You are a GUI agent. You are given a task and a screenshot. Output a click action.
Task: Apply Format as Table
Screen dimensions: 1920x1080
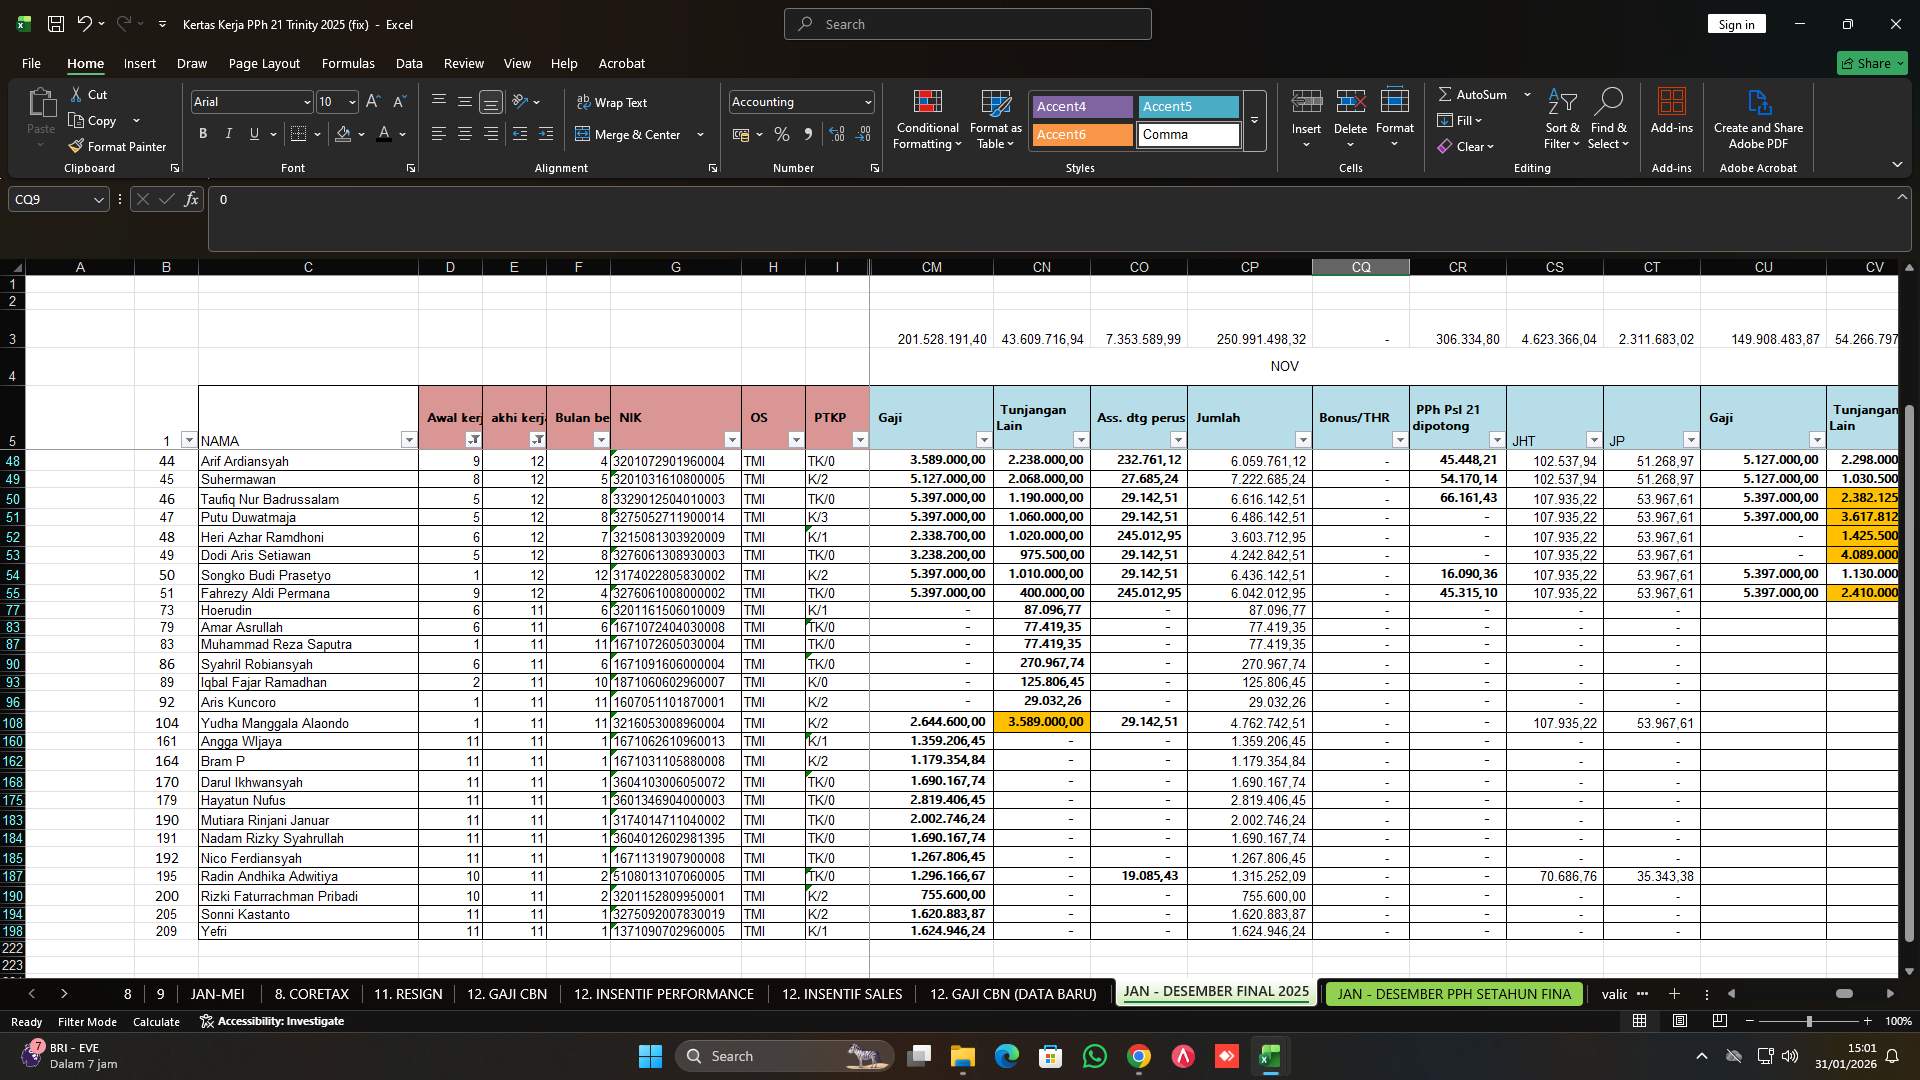[x=994, y=119]
